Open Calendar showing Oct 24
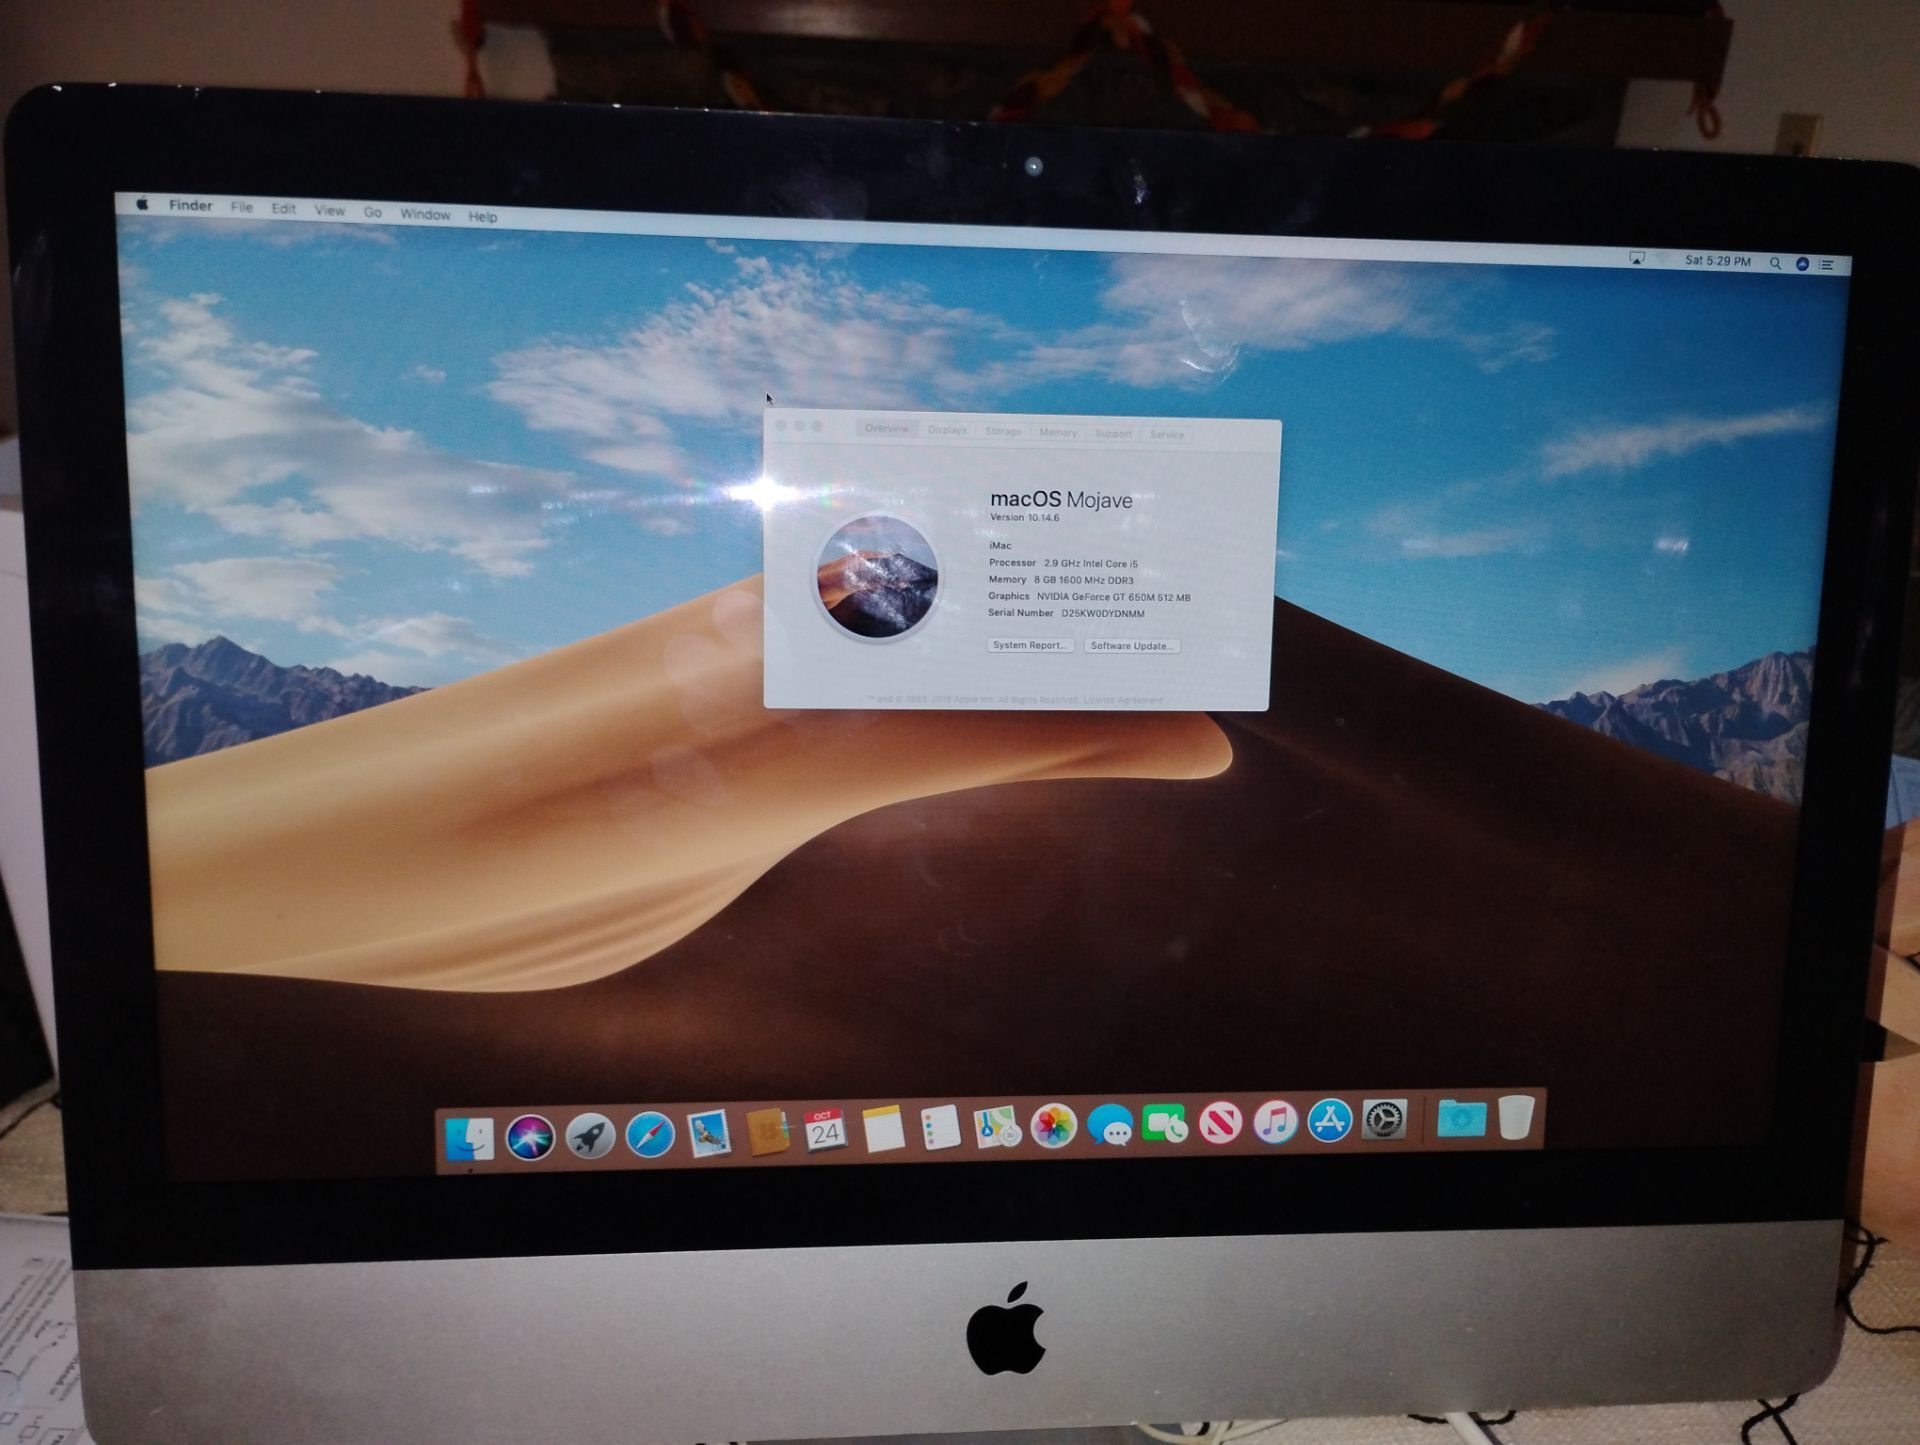1920x1445 pixels. [825, 1131]
